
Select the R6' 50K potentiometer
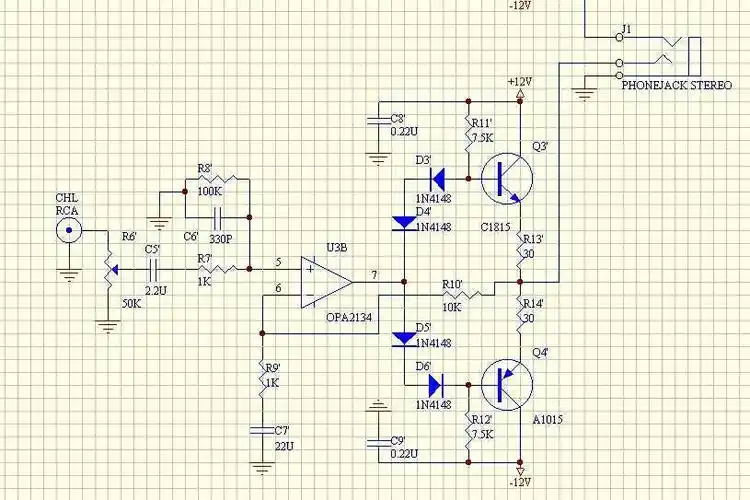(x=106, y=269)
